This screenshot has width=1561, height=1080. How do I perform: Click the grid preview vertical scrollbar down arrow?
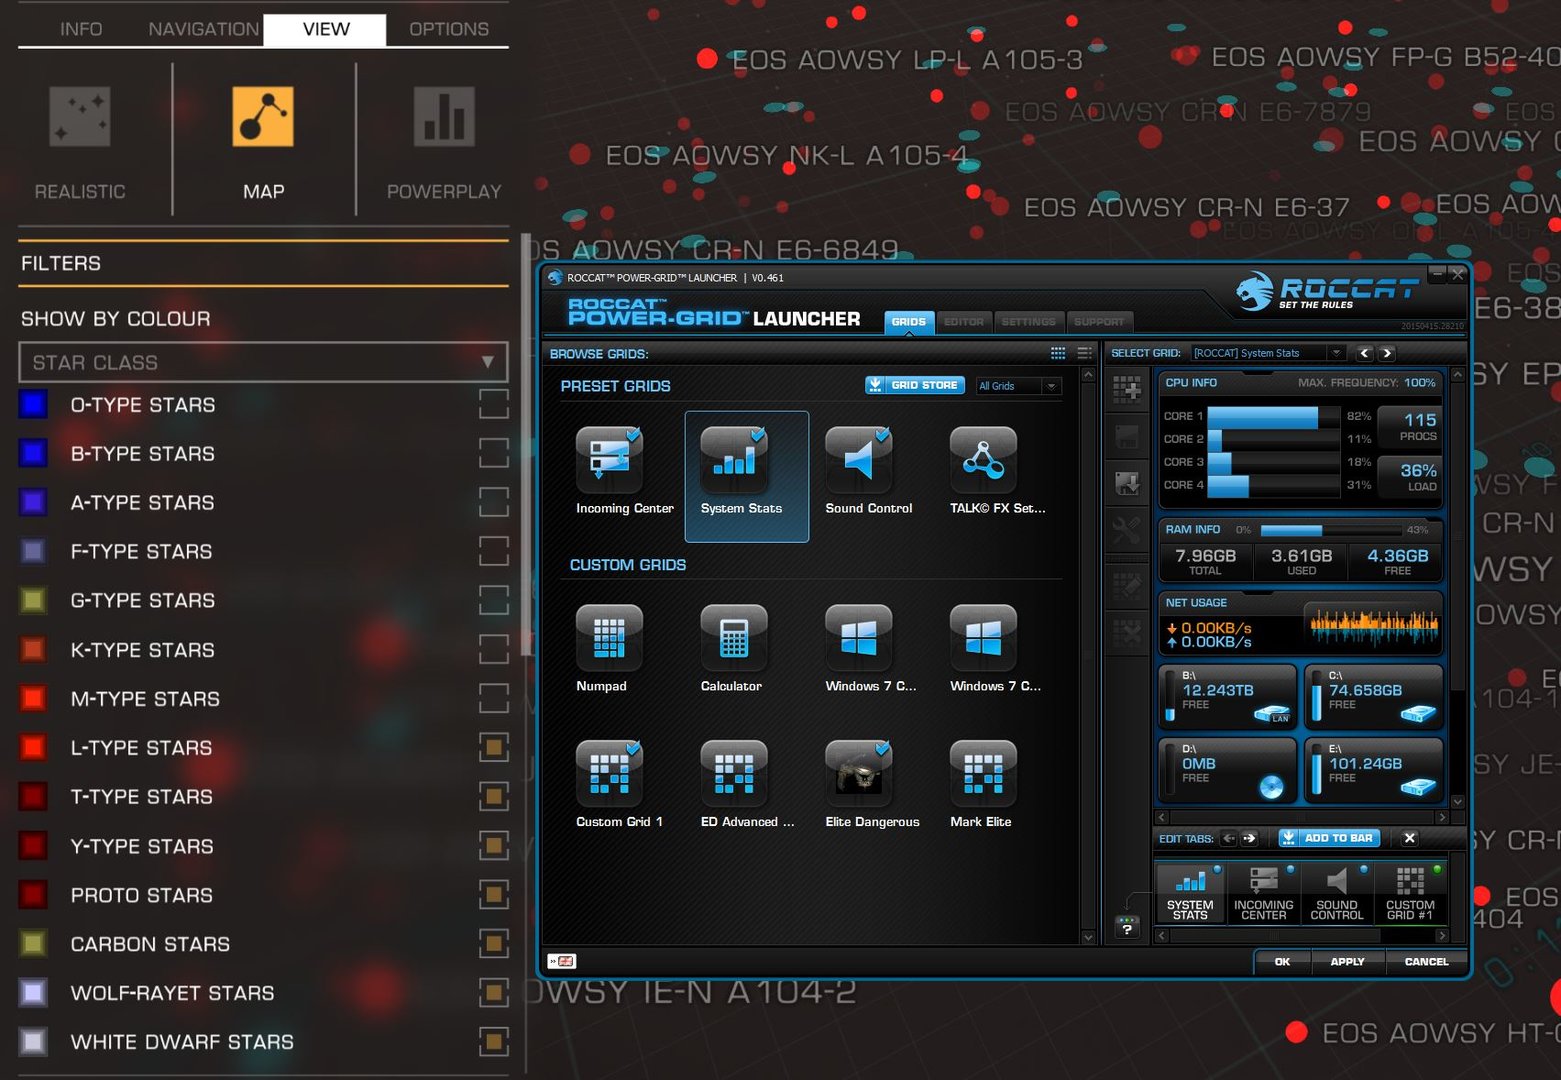[x=1457, y=801]
